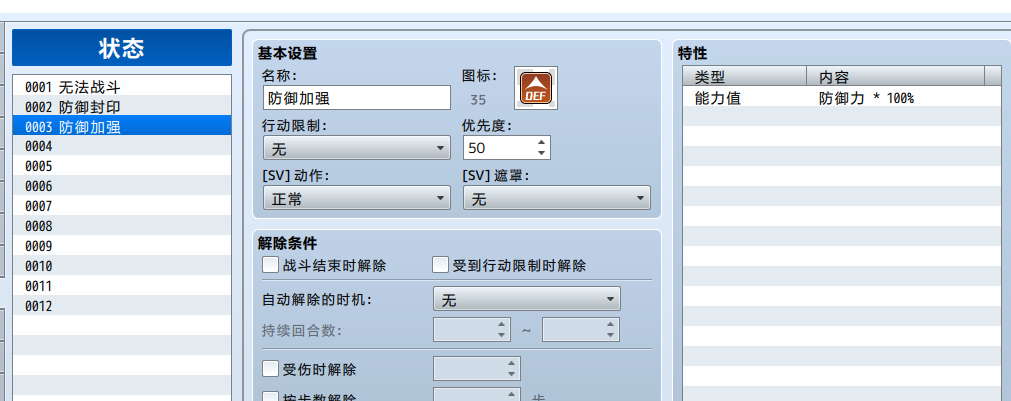Click the 名称 field containing 防御加强
Image resolution: width=1011 pixels, height=401 pixels.
(357, 97)
